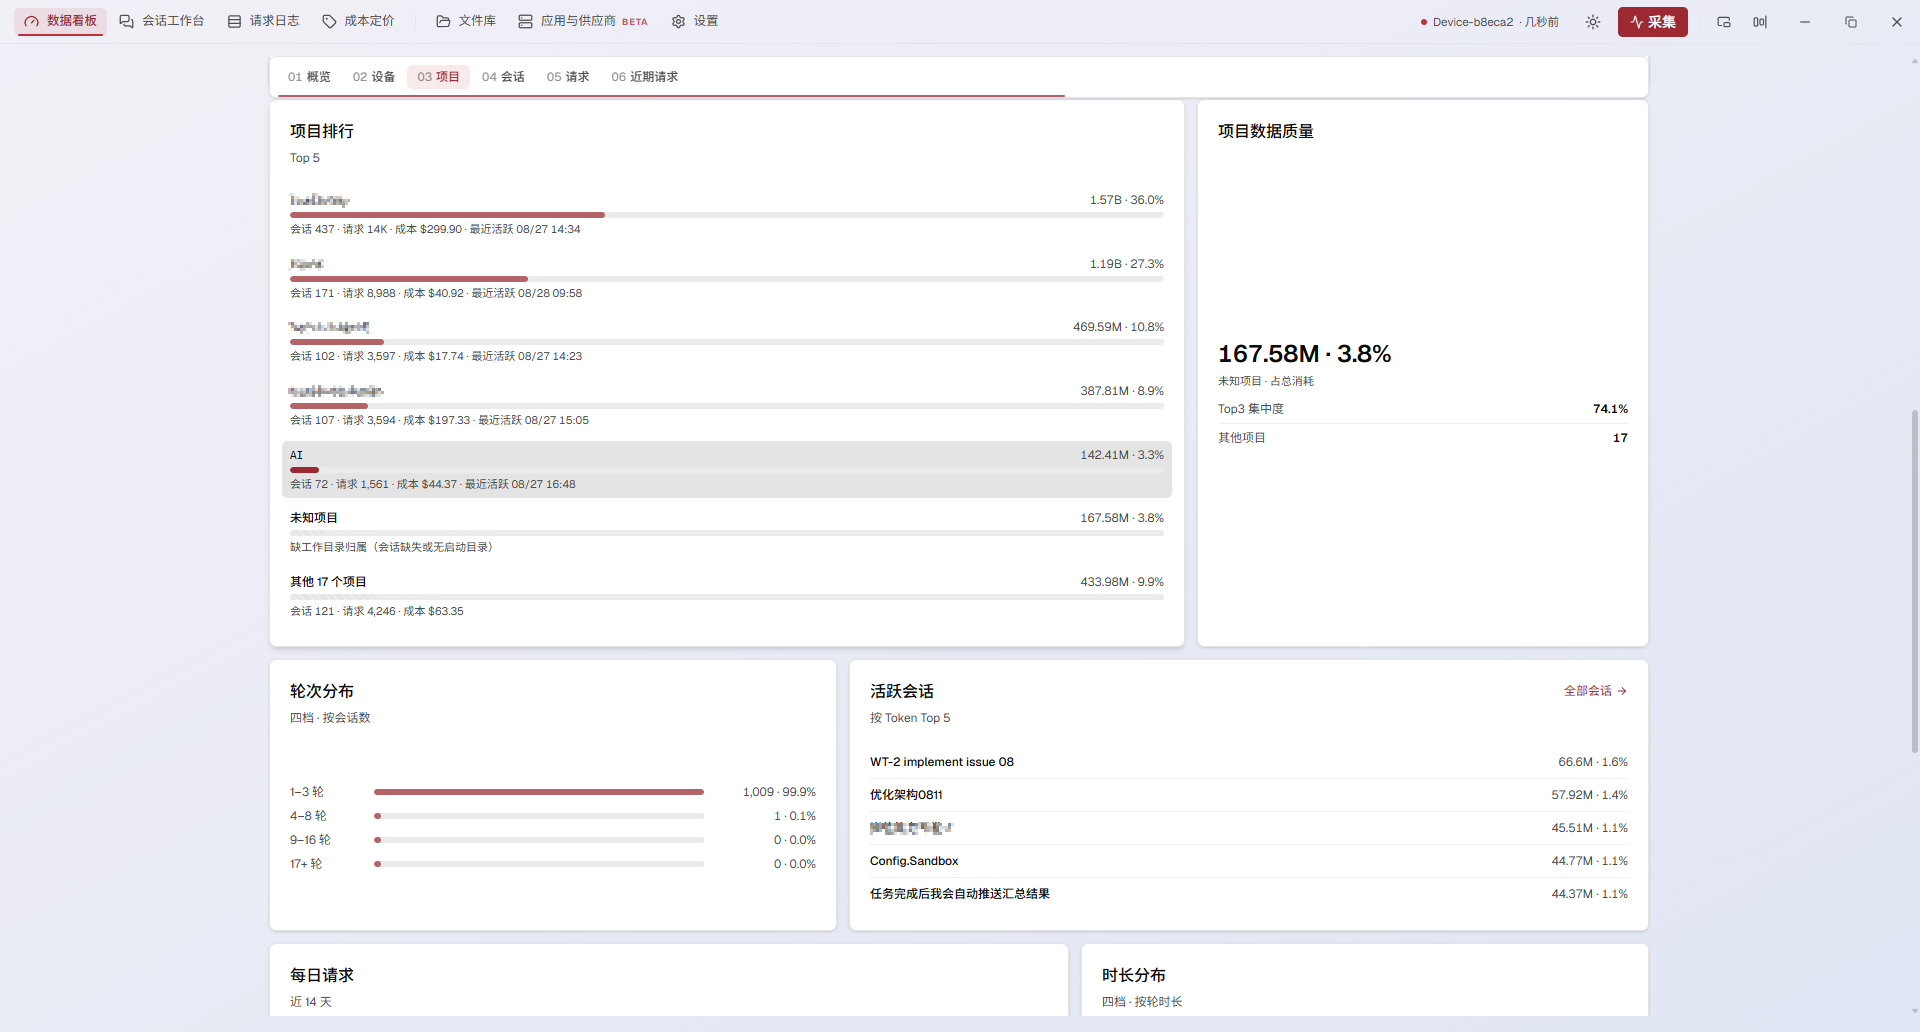This screenshot has height=1032, width=1920.
Task: Open the compact window mode icon
Action: click(x=1724, y=22)
